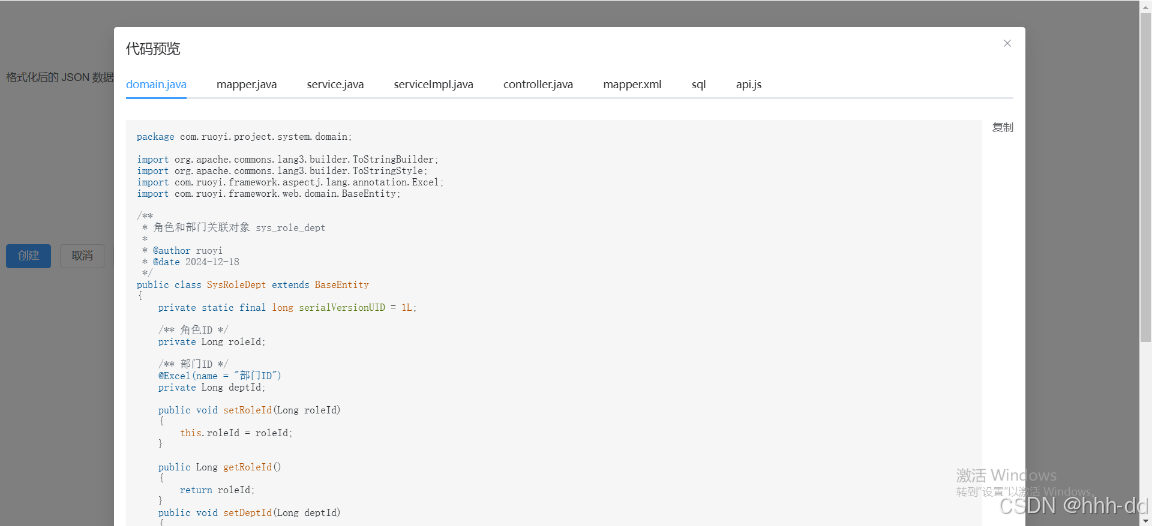Click the 代码预览 dialog title
The image size is (1152, 526).
coord(153,49)
